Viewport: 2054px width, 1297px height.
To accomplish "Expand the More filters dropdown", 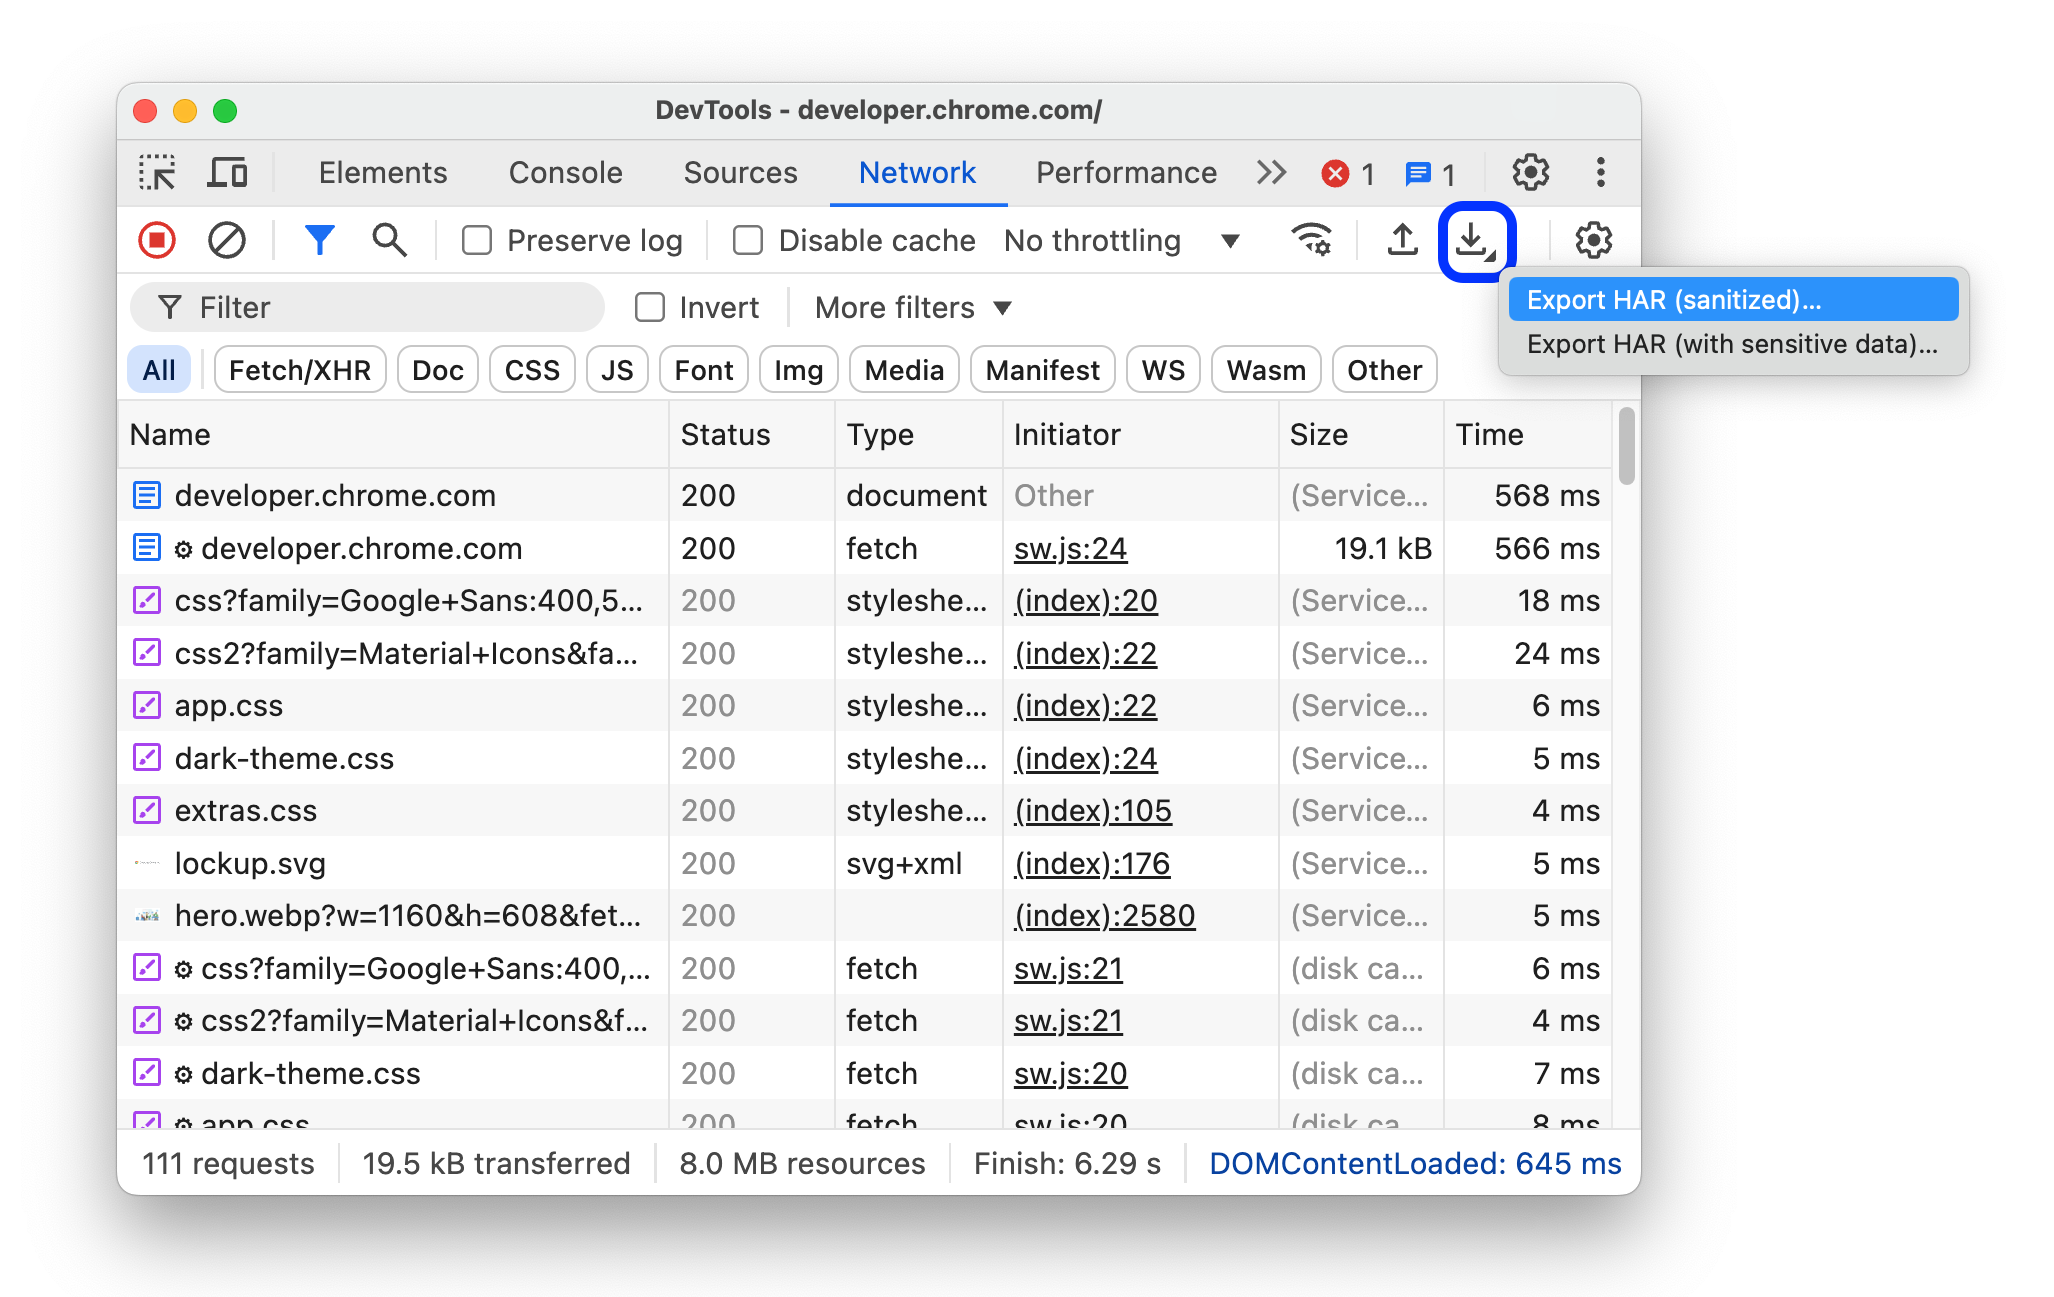I will pos(913,306).
